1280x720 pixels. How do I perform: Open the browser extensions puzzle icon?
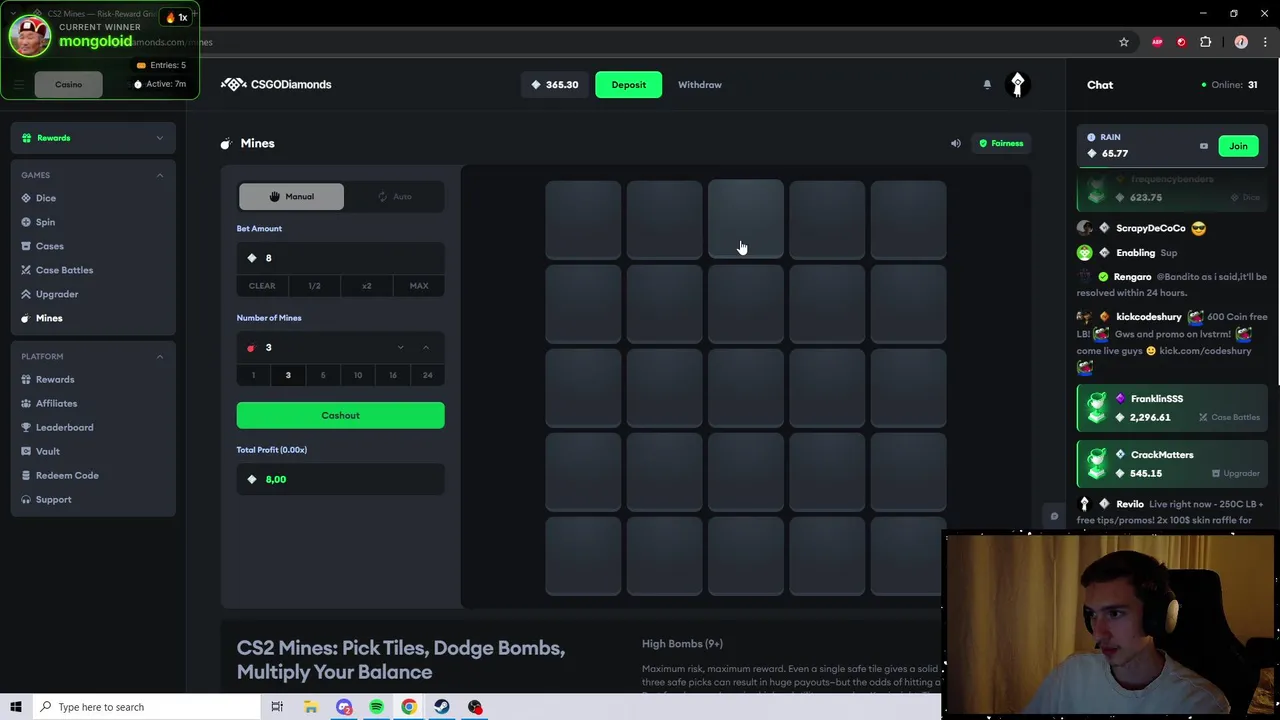[x=1205, y=42]
